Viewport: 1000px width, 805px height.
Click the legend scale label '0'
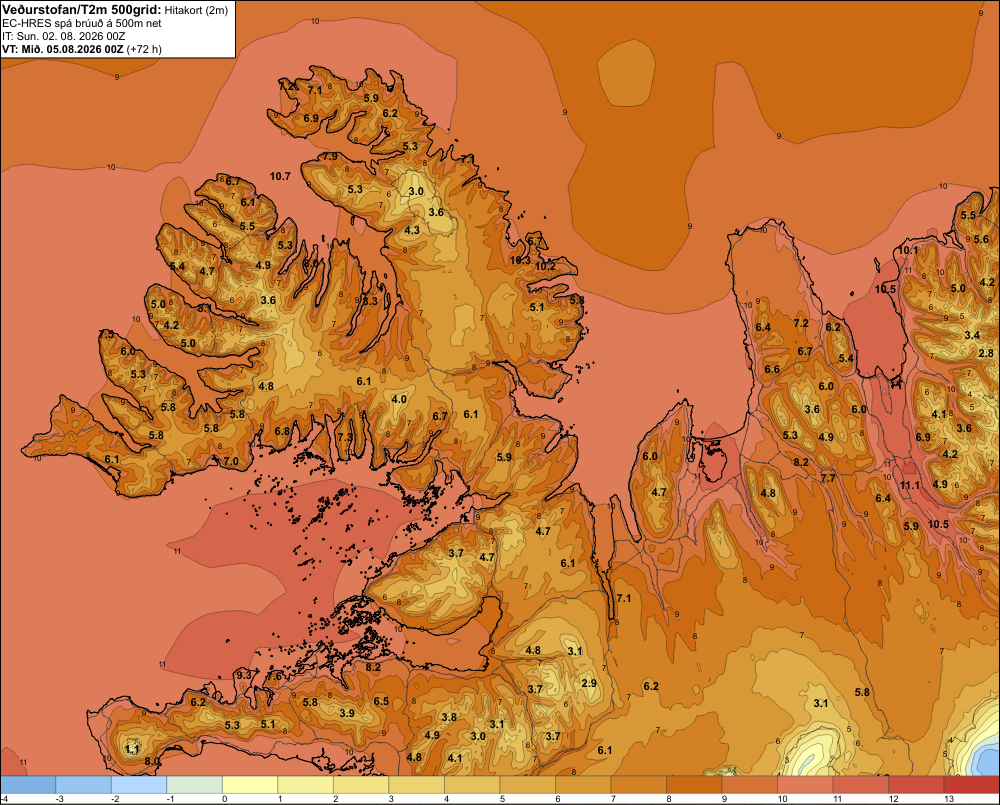coord(224,799)
